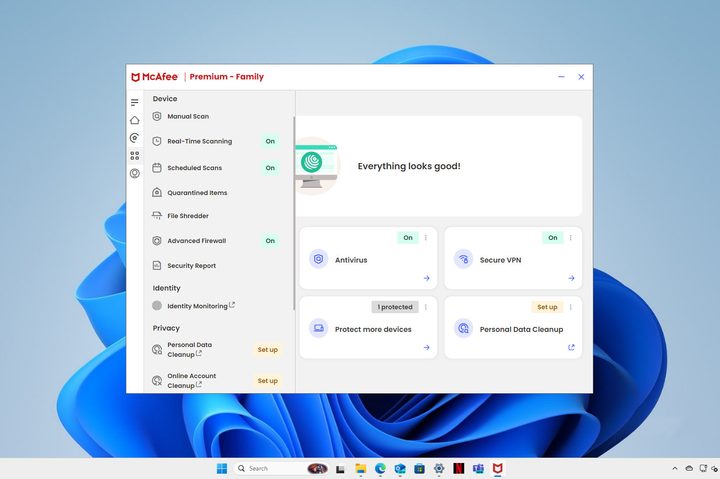This screenshot has height=479, width=720.
Task: Click On badge for Advanced Firewall
Action: (x=270, y=240)
